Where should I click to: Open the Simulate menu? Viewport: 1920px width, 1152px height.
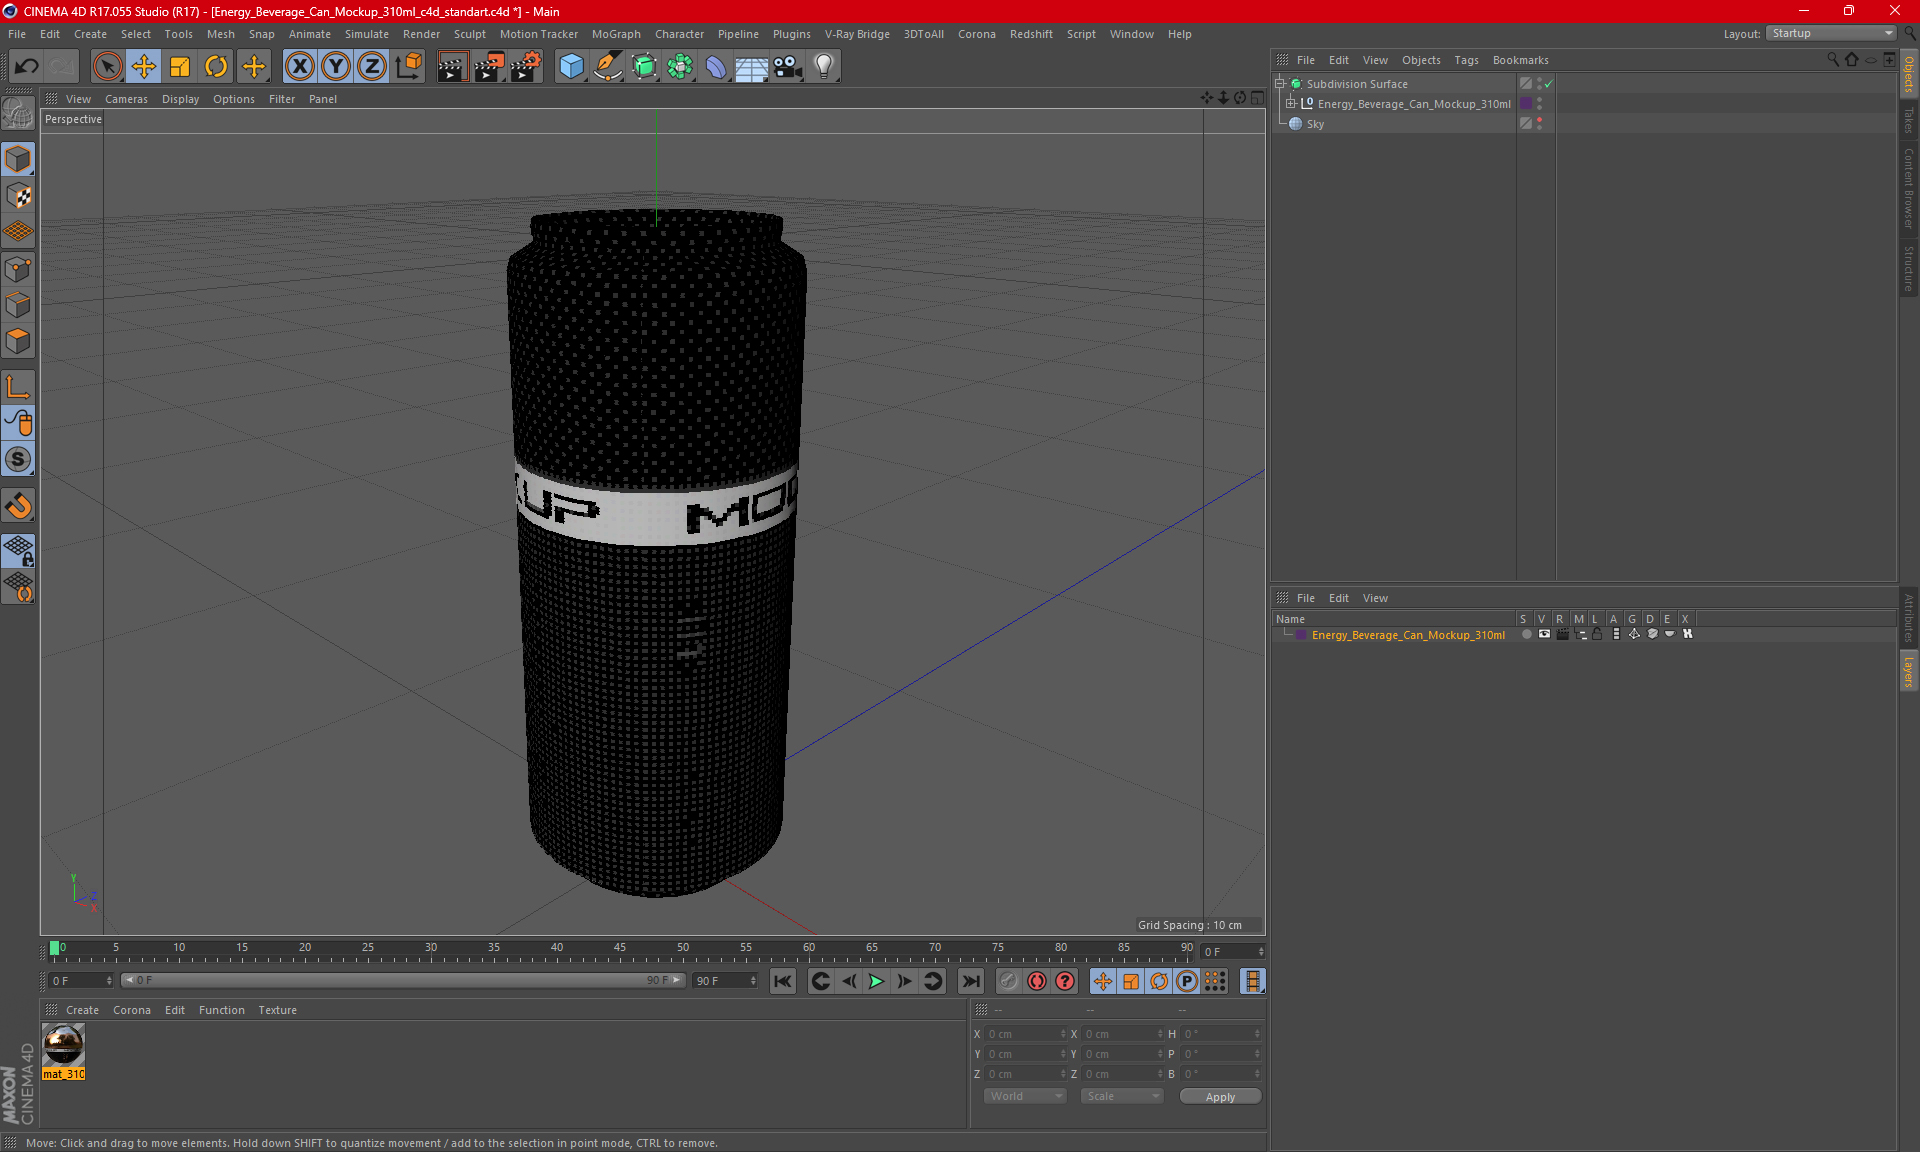pos(367,34)
